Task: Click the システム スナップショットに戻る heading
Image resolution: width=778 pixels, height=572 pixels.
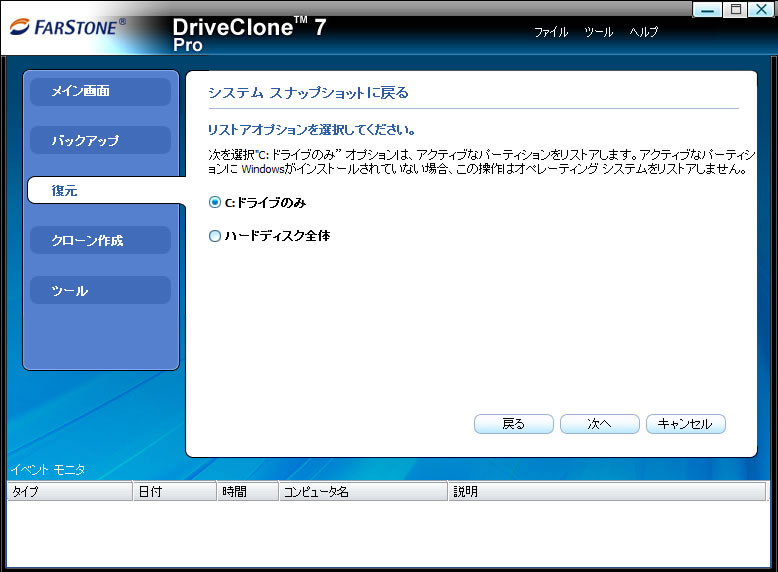Action: coord(308,93)
